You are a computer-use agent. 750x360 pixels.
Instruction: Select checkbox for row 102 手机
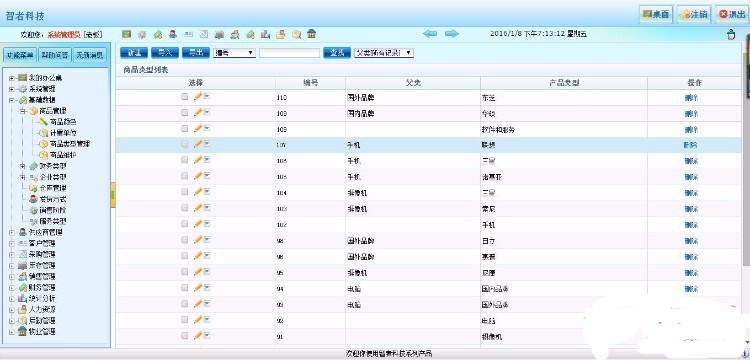185,224
